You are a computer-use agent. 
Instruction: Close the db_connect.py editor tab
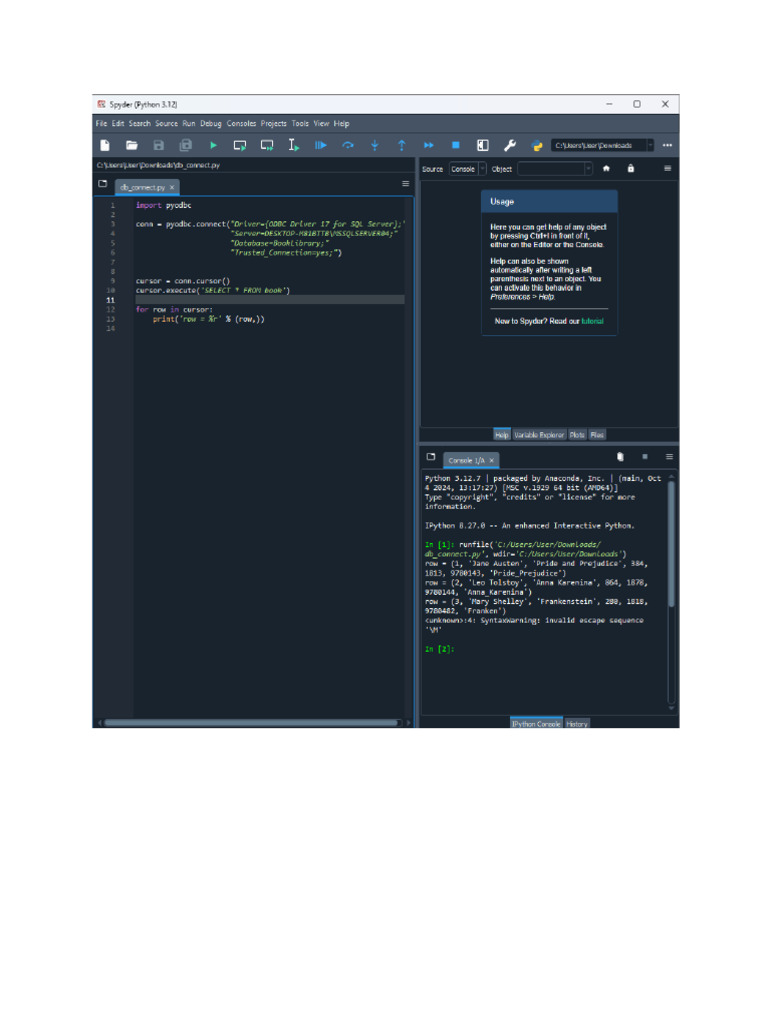[x=172, y=187]
